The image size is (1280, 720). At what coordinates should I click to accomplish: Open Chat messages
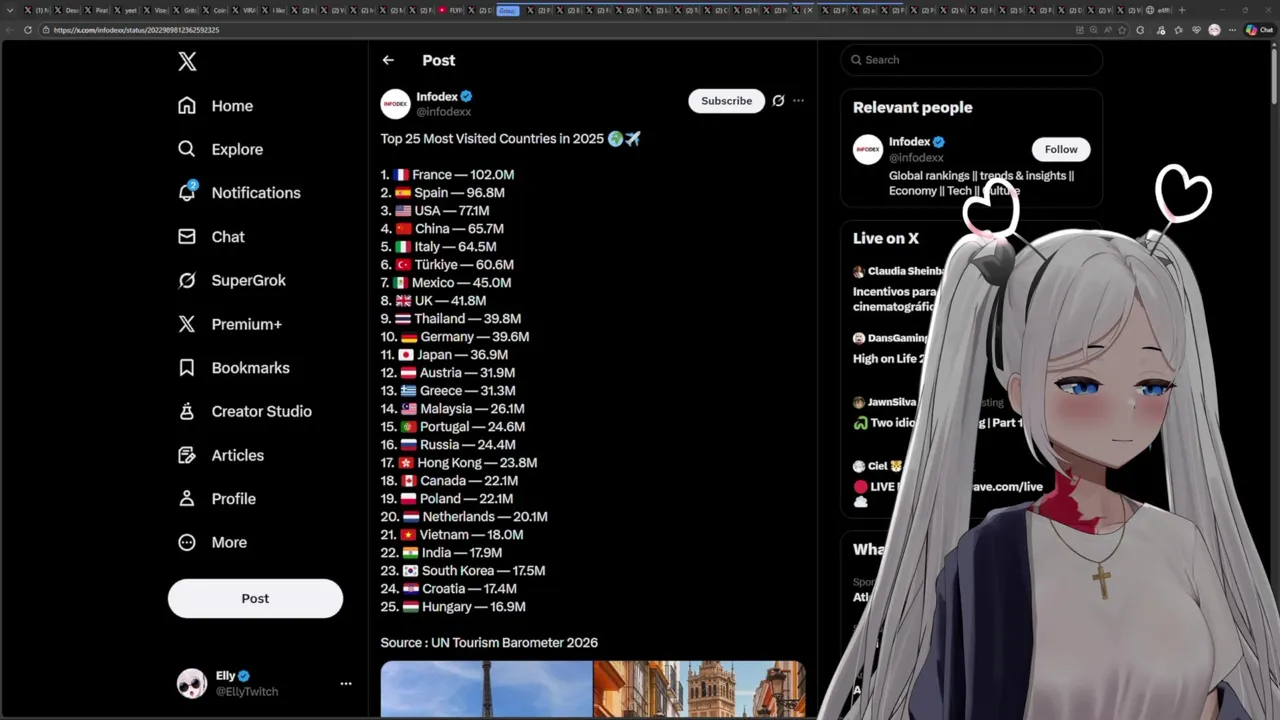tap(211, 237)
